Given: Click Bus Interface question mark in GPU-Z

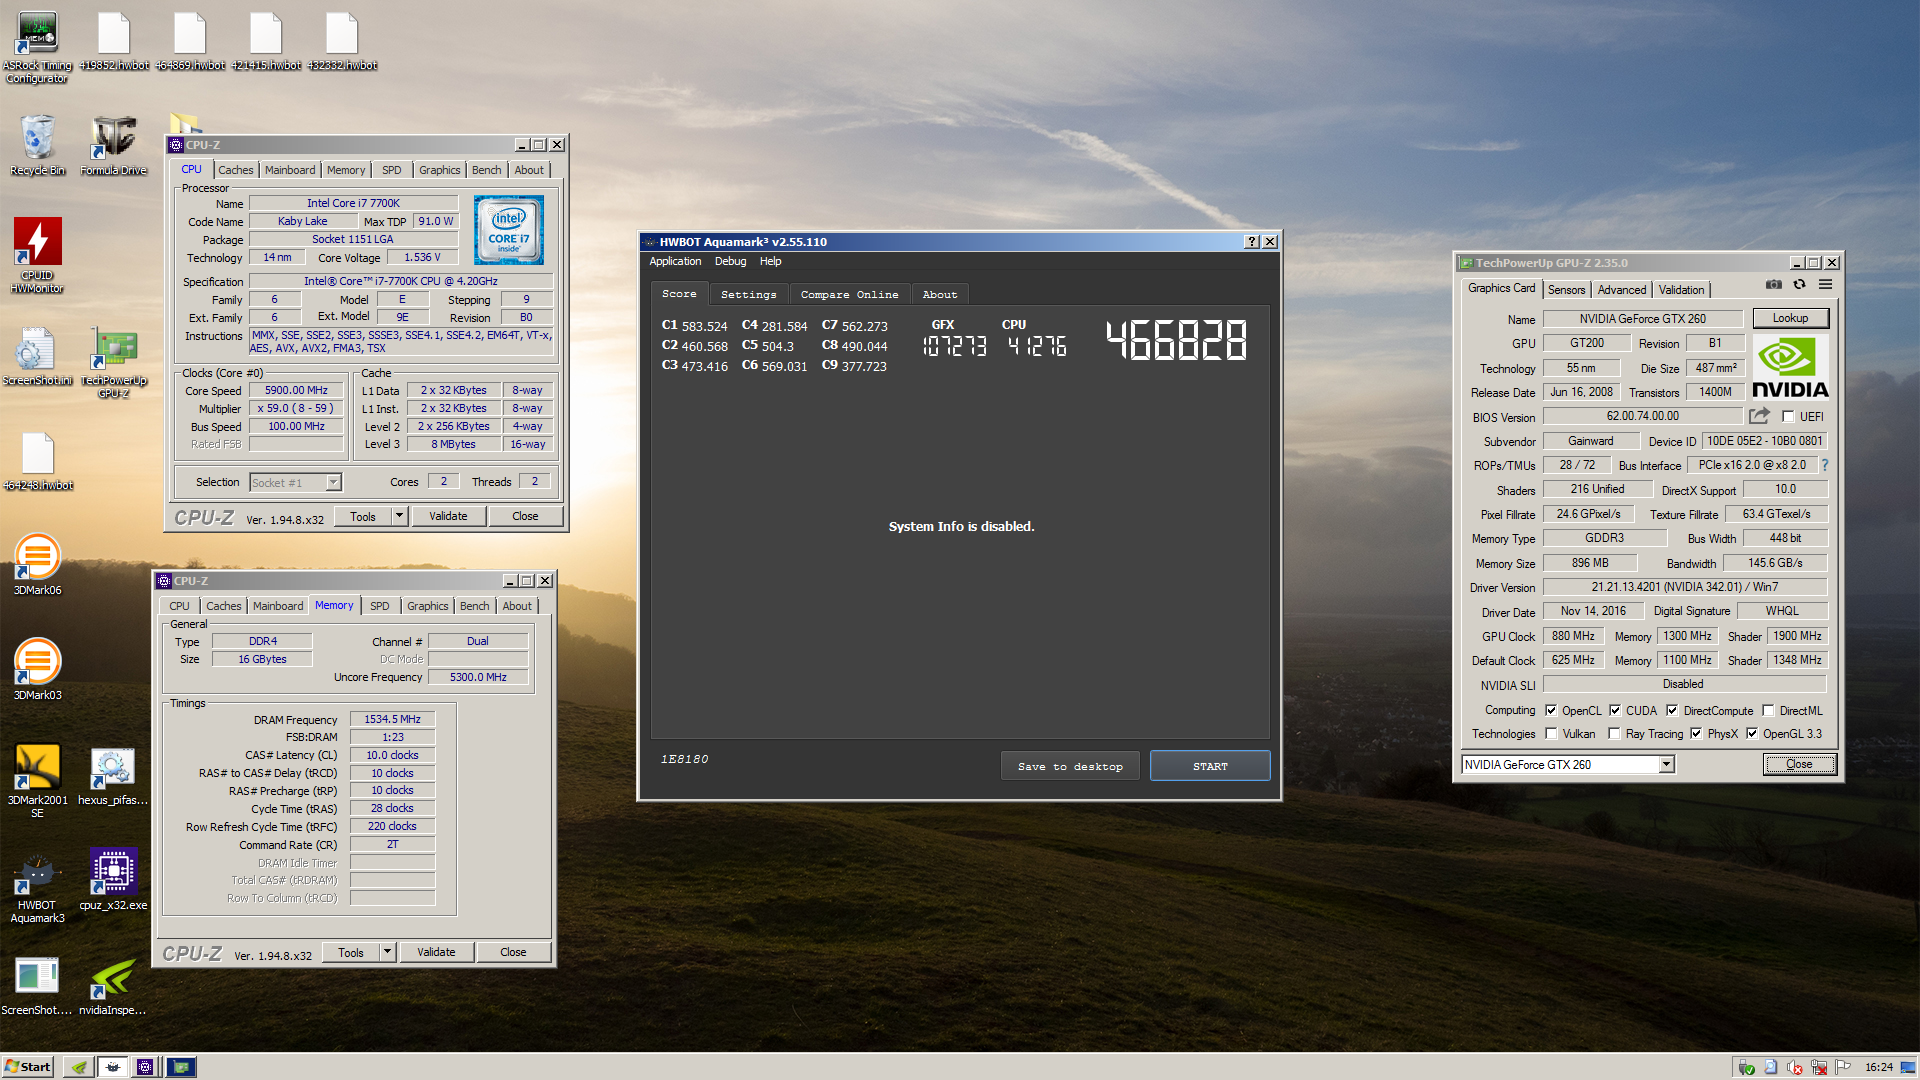Looking at the screenshot, I should point(1824,465).
